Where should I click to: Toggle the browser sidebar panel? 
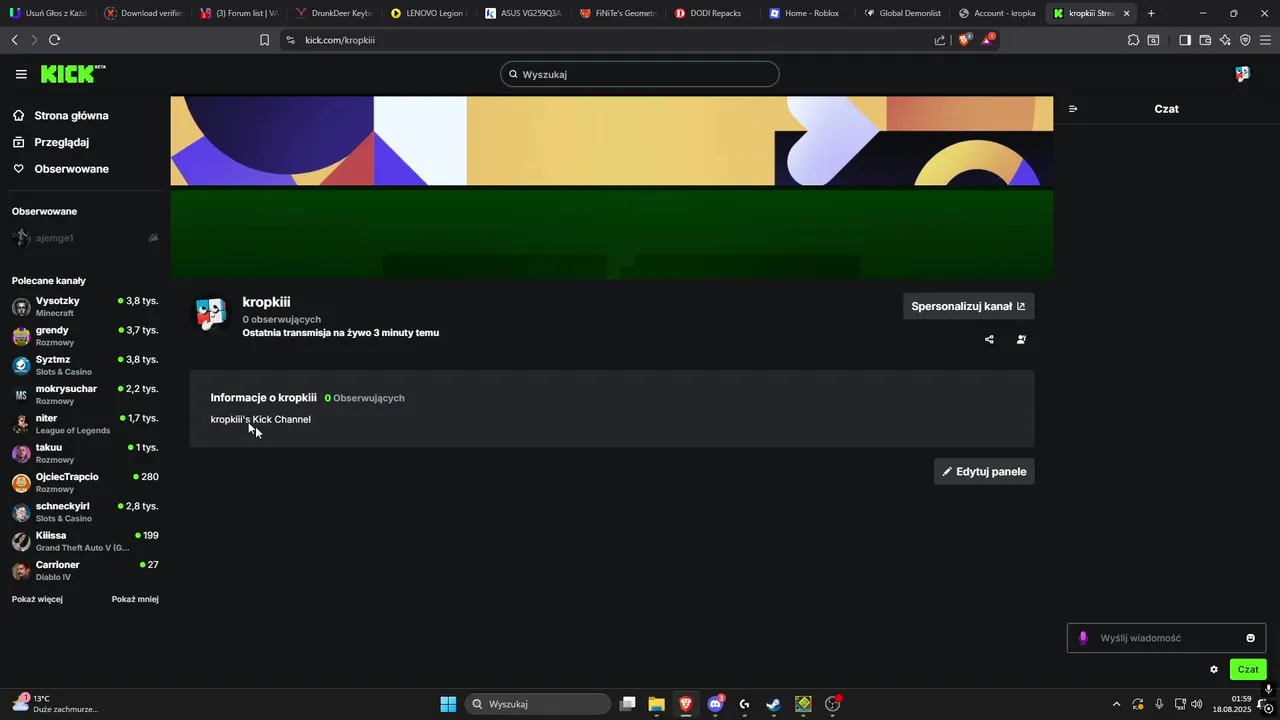tap(1185, 40)
